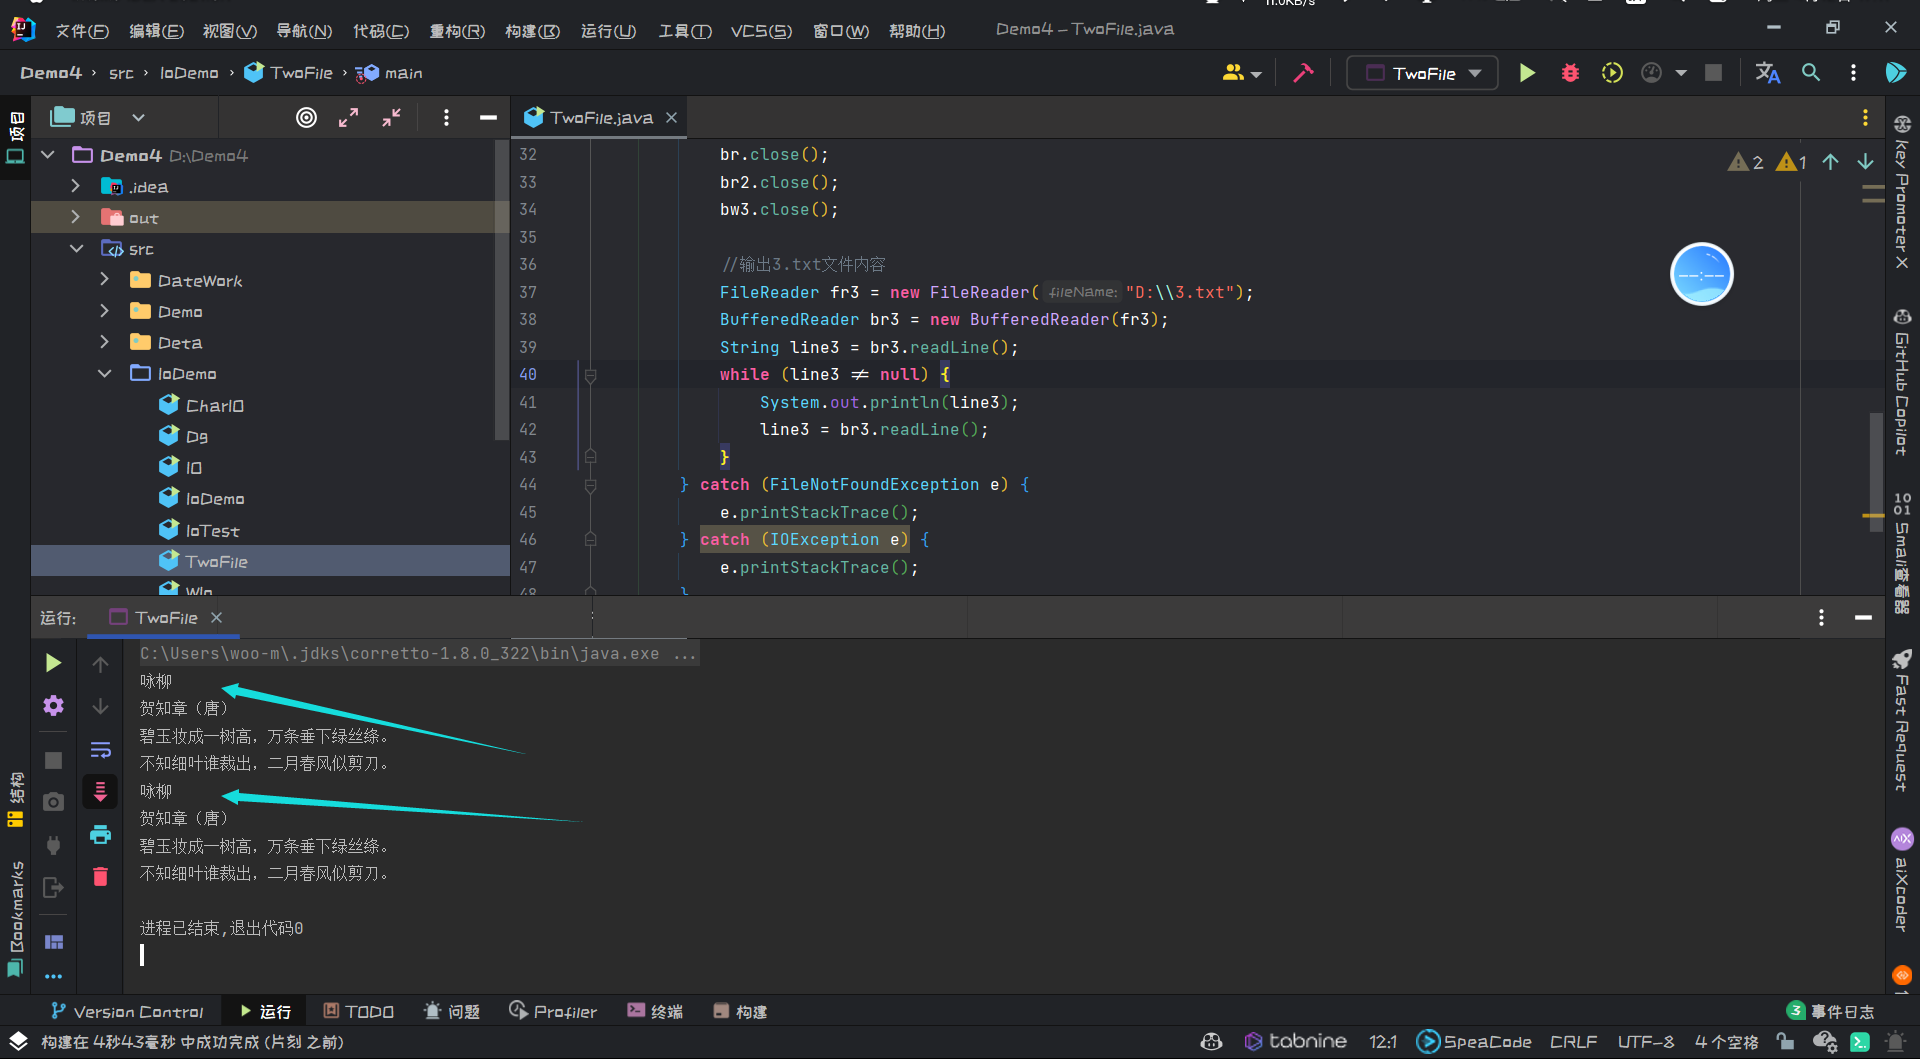Print the console output using printer icon
Image resolution: width=1920 pixels, height=1059 pixels.
coord(101,834)
